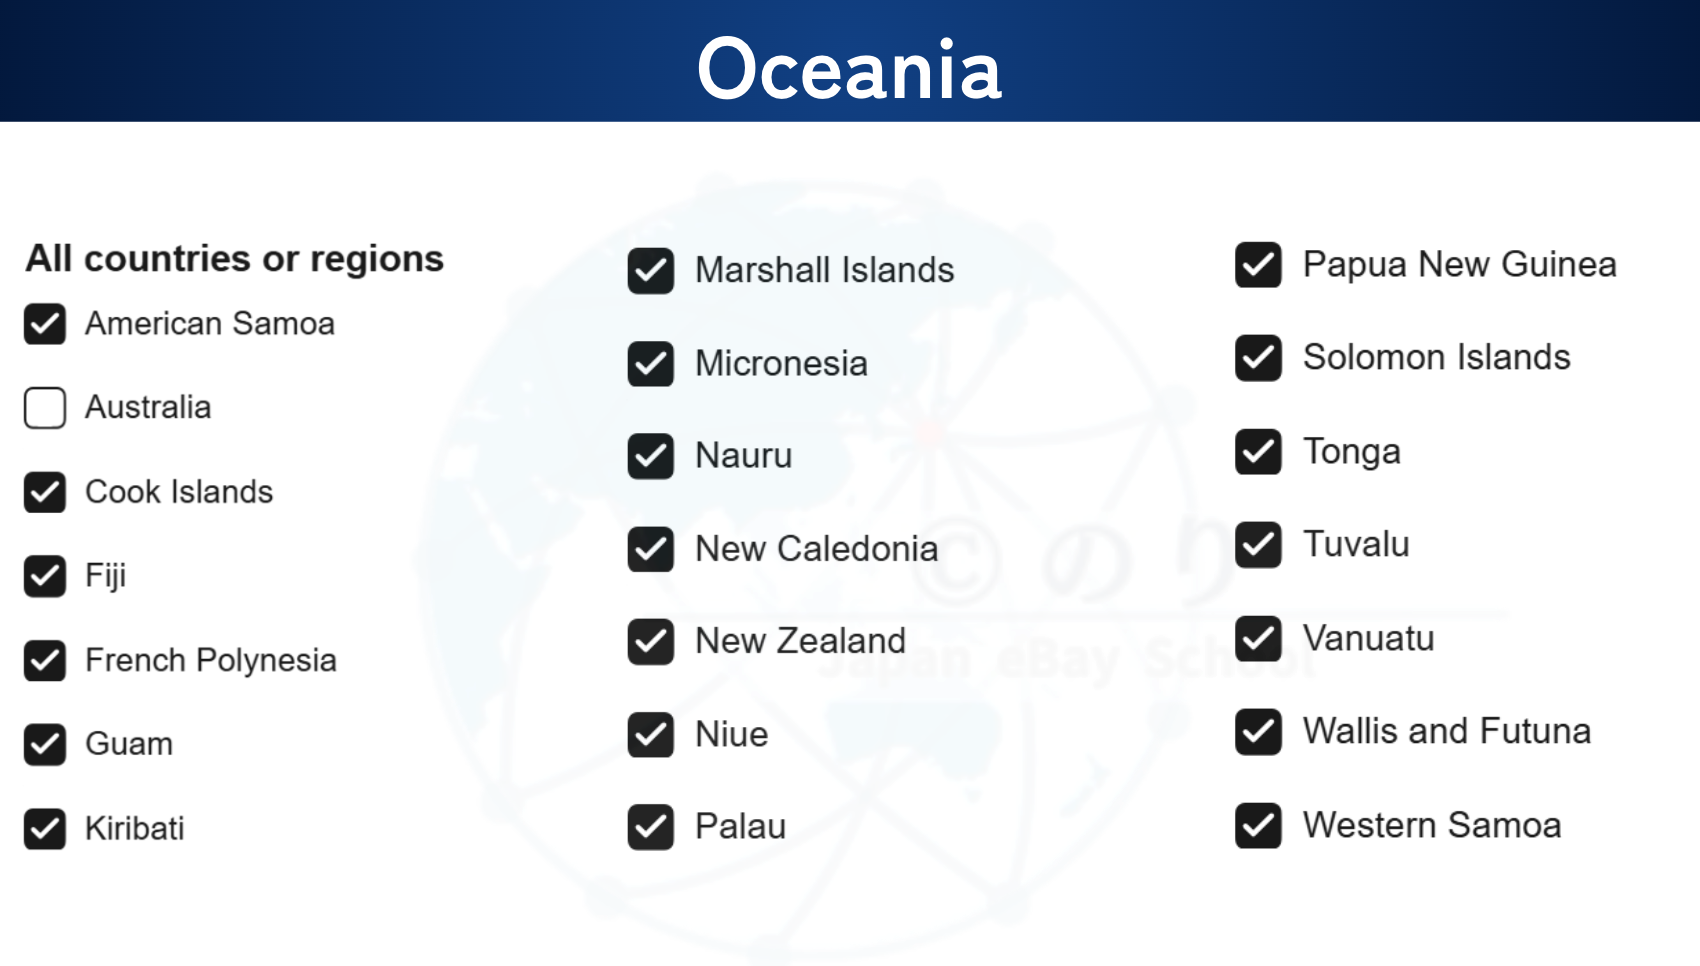The image size is (1700, 966).
Task: Uncheck New Caledonia checkbox
Action: point(651,549)
